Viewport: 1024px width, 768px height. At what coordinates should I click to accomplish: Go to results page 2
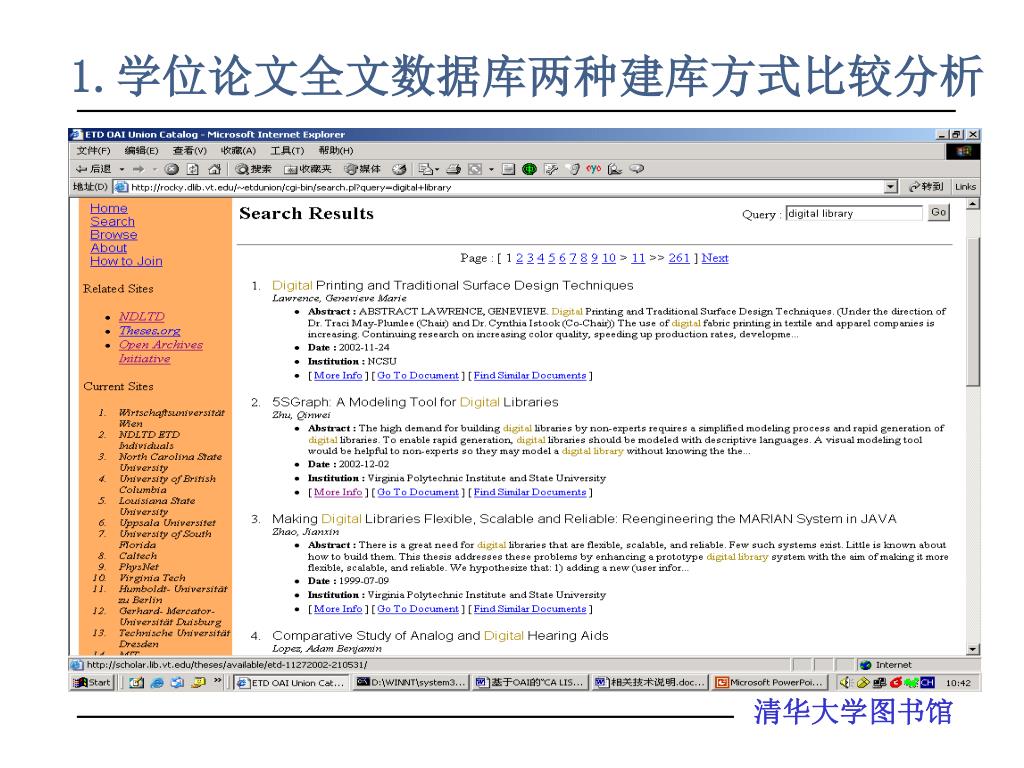pyautogui.click(x=520, y=258)
